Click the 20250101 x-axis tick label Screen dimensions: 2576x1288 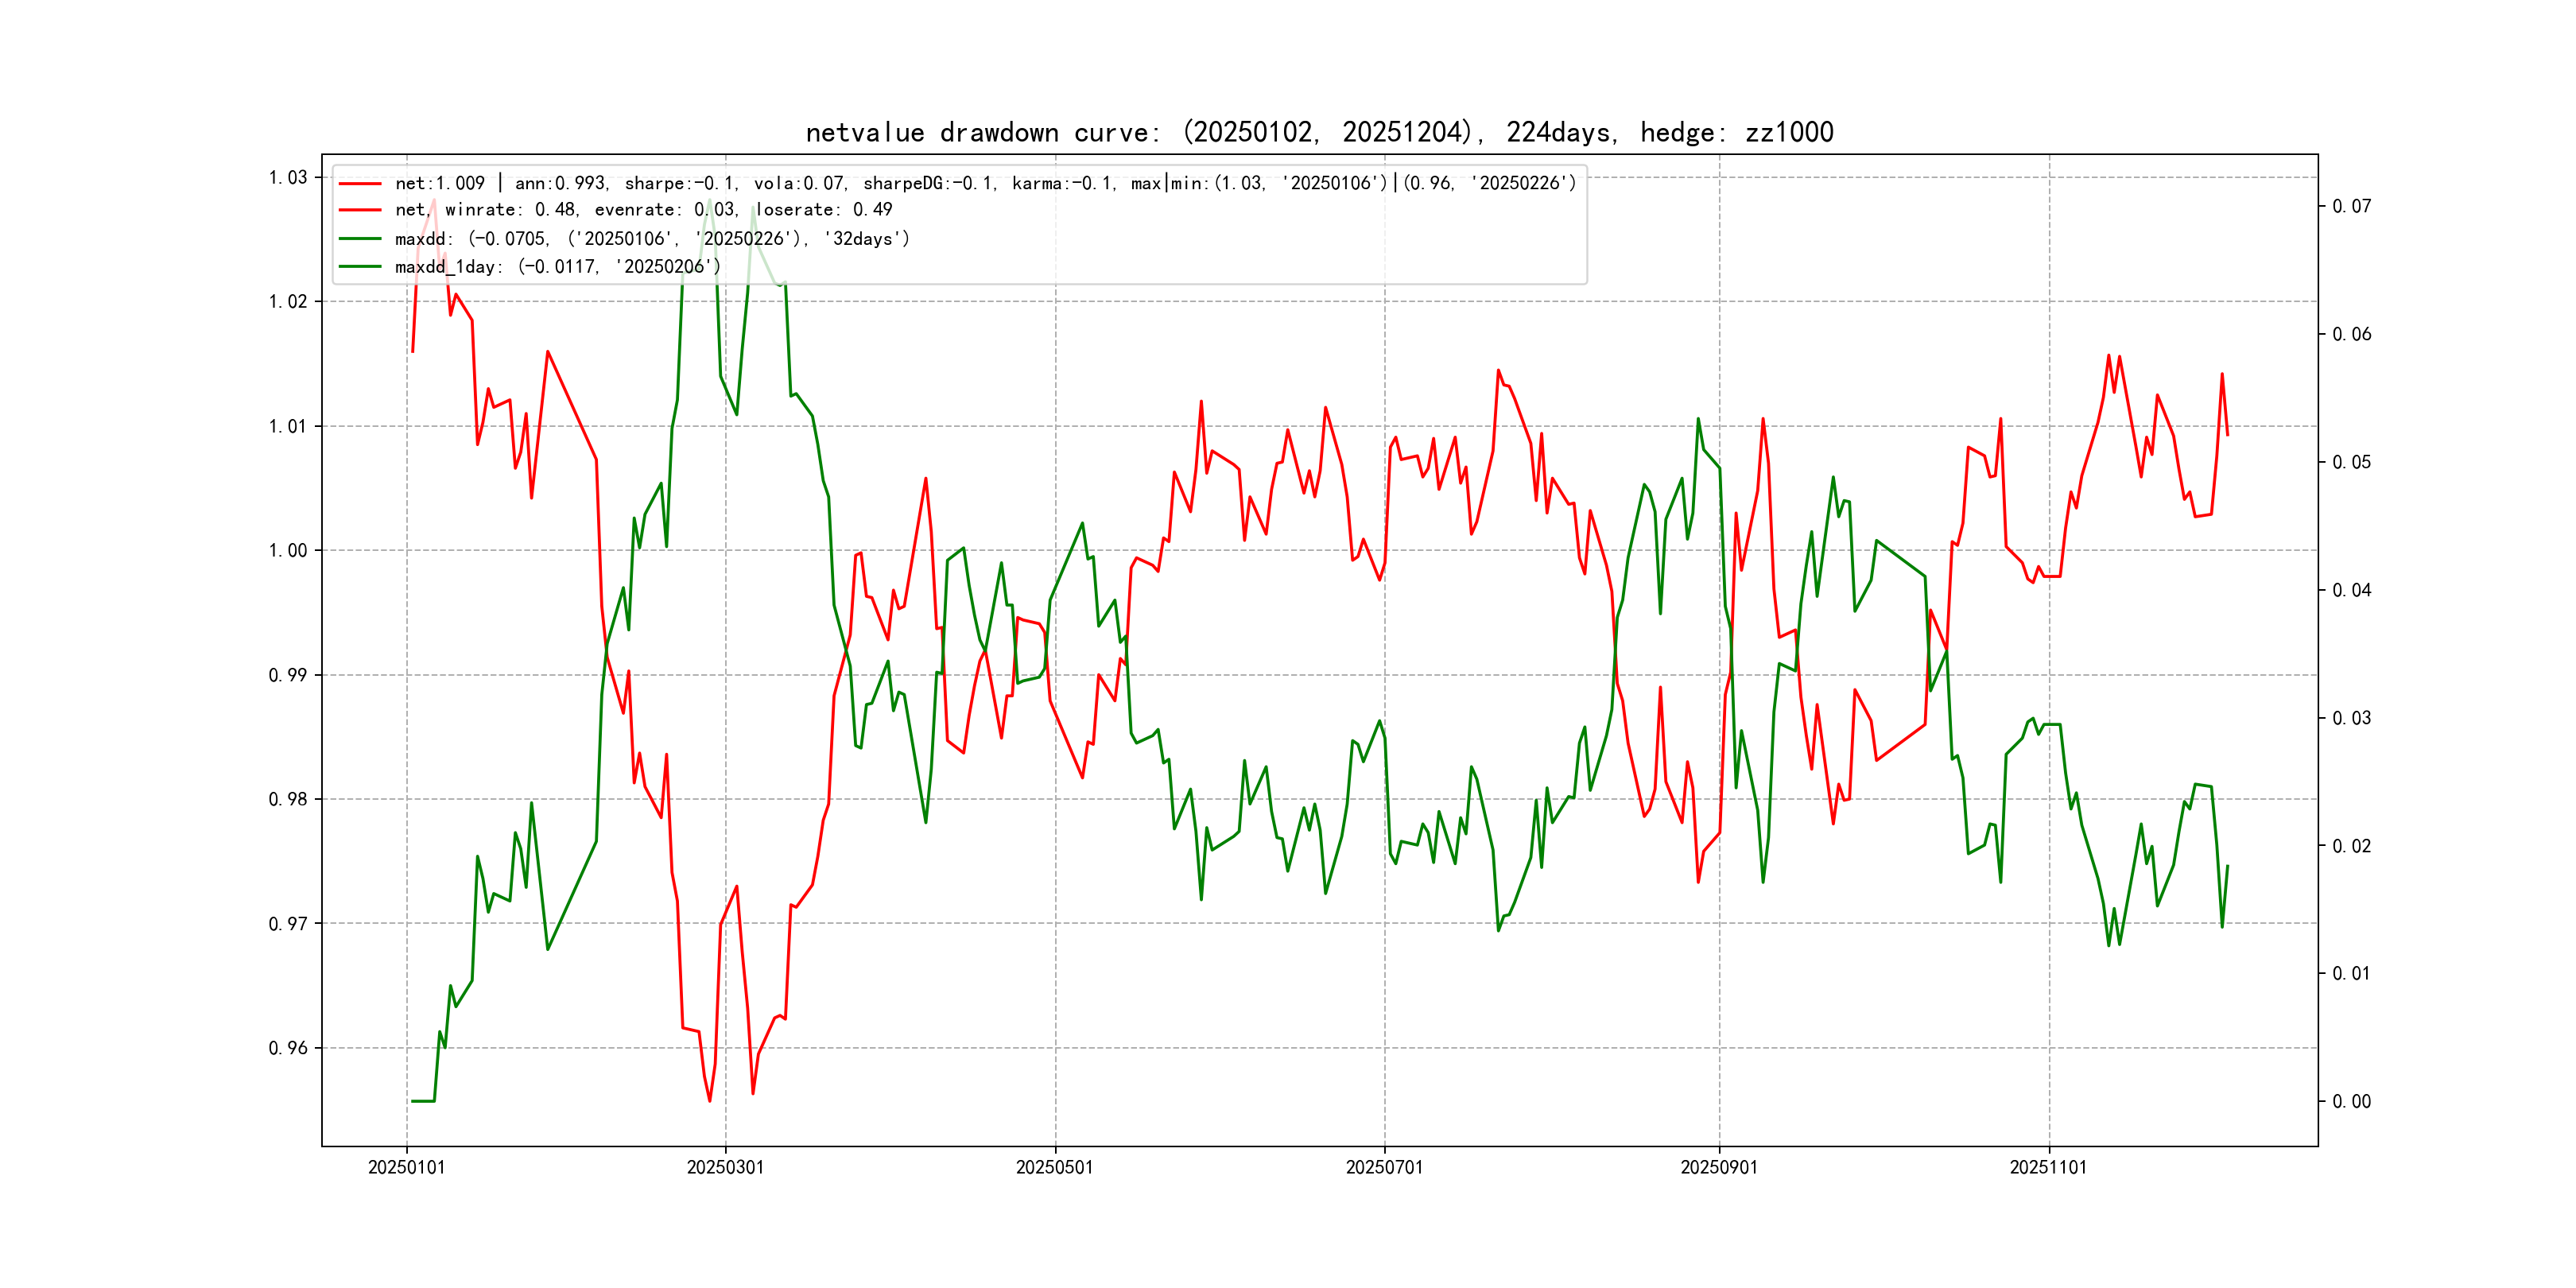pyautogui.click(x=406, y=1167)
